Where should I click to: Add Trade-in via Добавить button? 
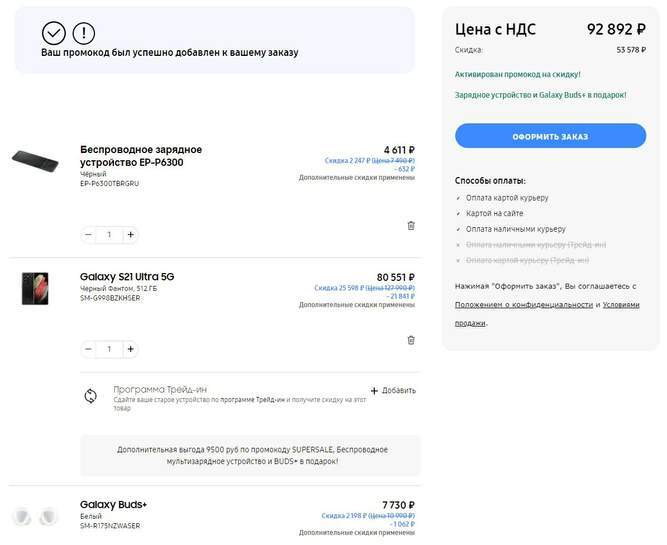click(393, 390)
